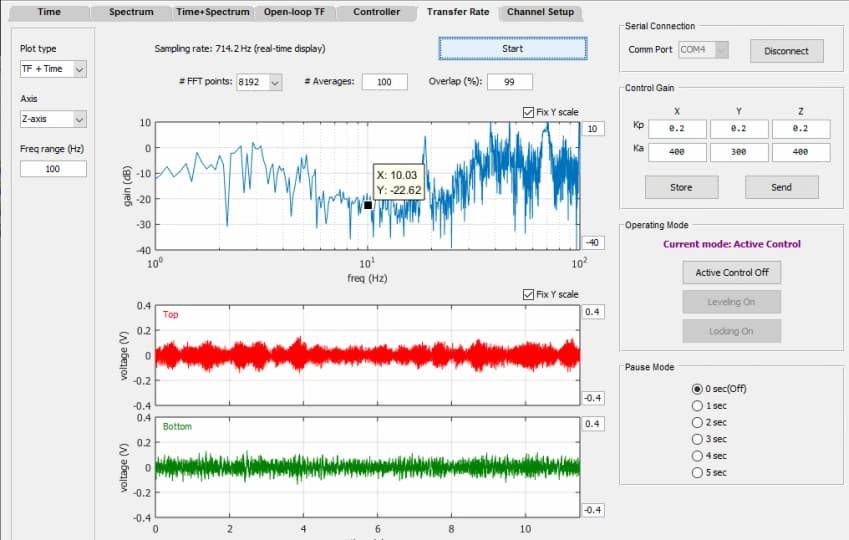Click the data cursor marker on gain plot
This screenshot has height=540, width=849.
368,205
